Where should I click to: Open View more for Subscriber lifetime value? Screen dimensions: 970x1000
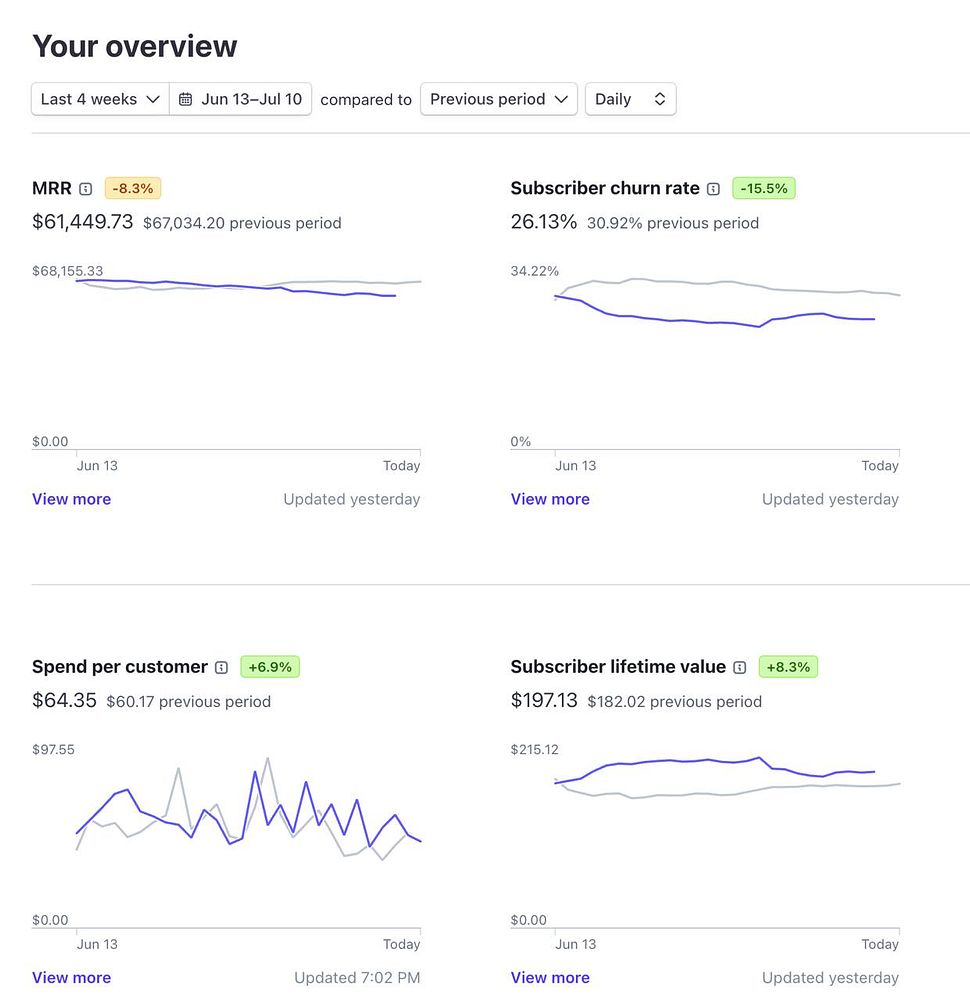(x=550, y=977)
